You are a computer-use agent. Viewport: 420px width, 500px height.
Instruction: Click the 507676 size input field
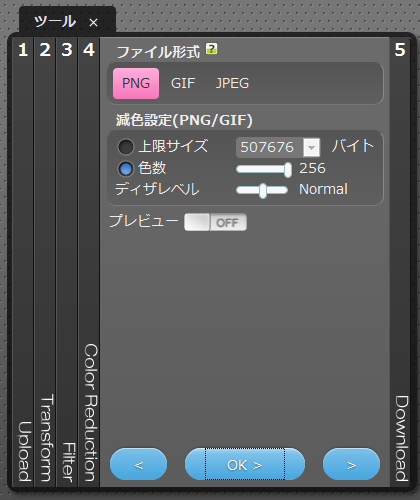point(269,147)
